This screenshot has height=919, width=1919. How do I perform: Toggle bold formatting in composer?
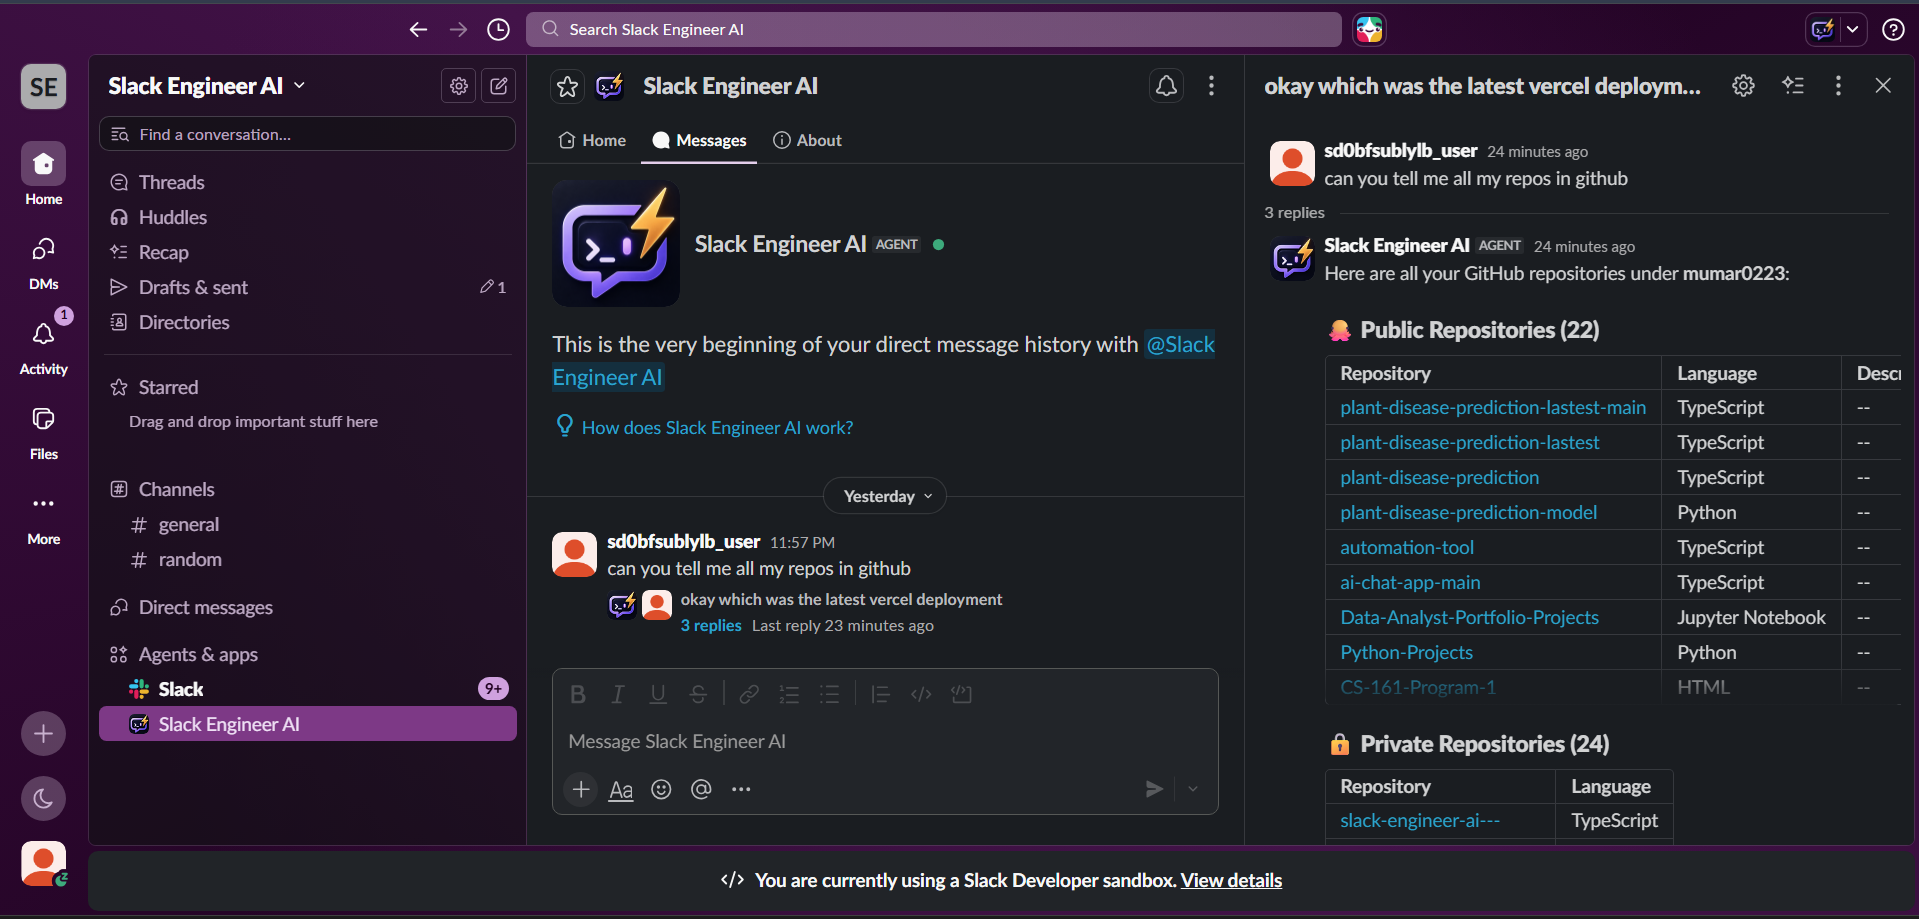click(578, 695)
